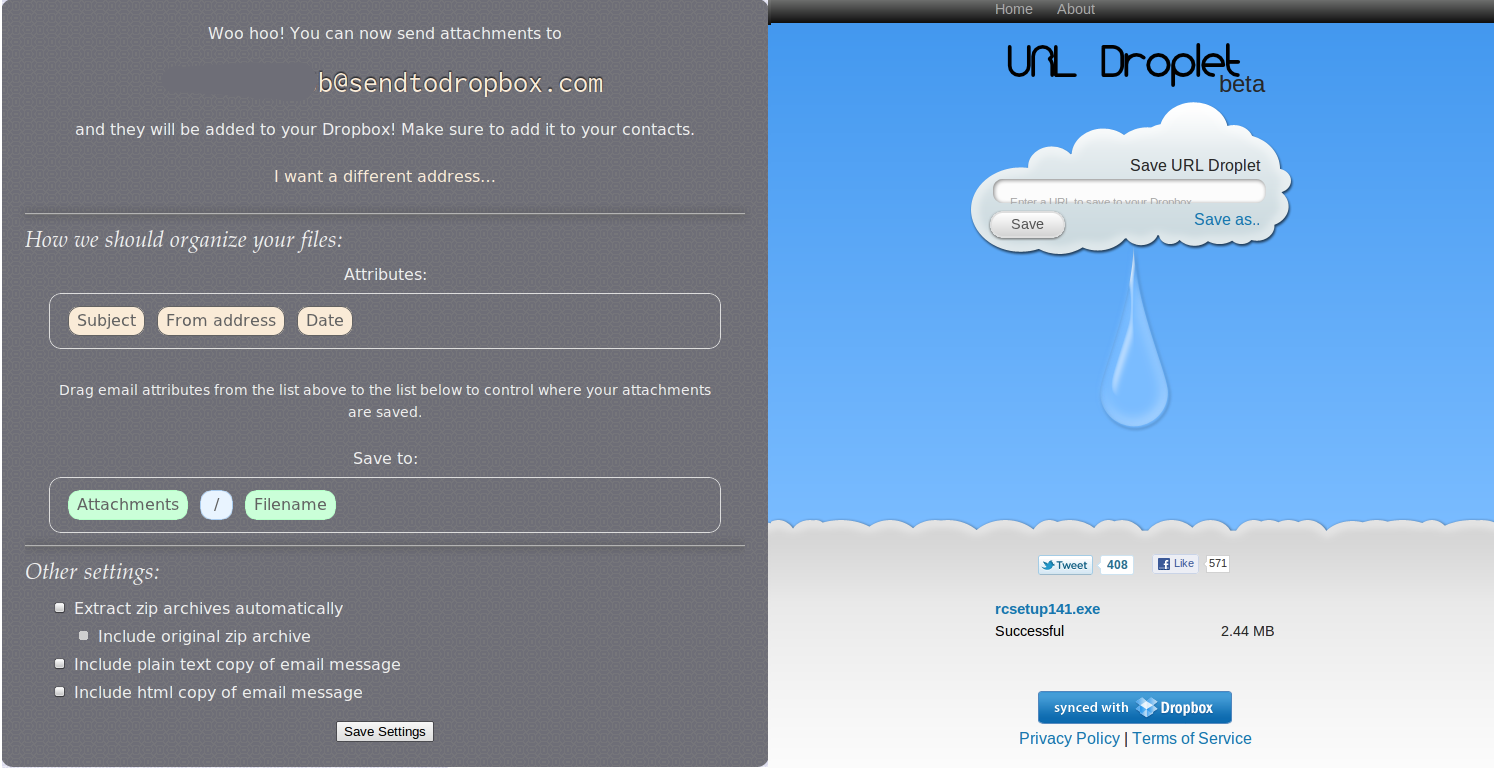Check 'Include html copy' checkbox

[60, 692]
